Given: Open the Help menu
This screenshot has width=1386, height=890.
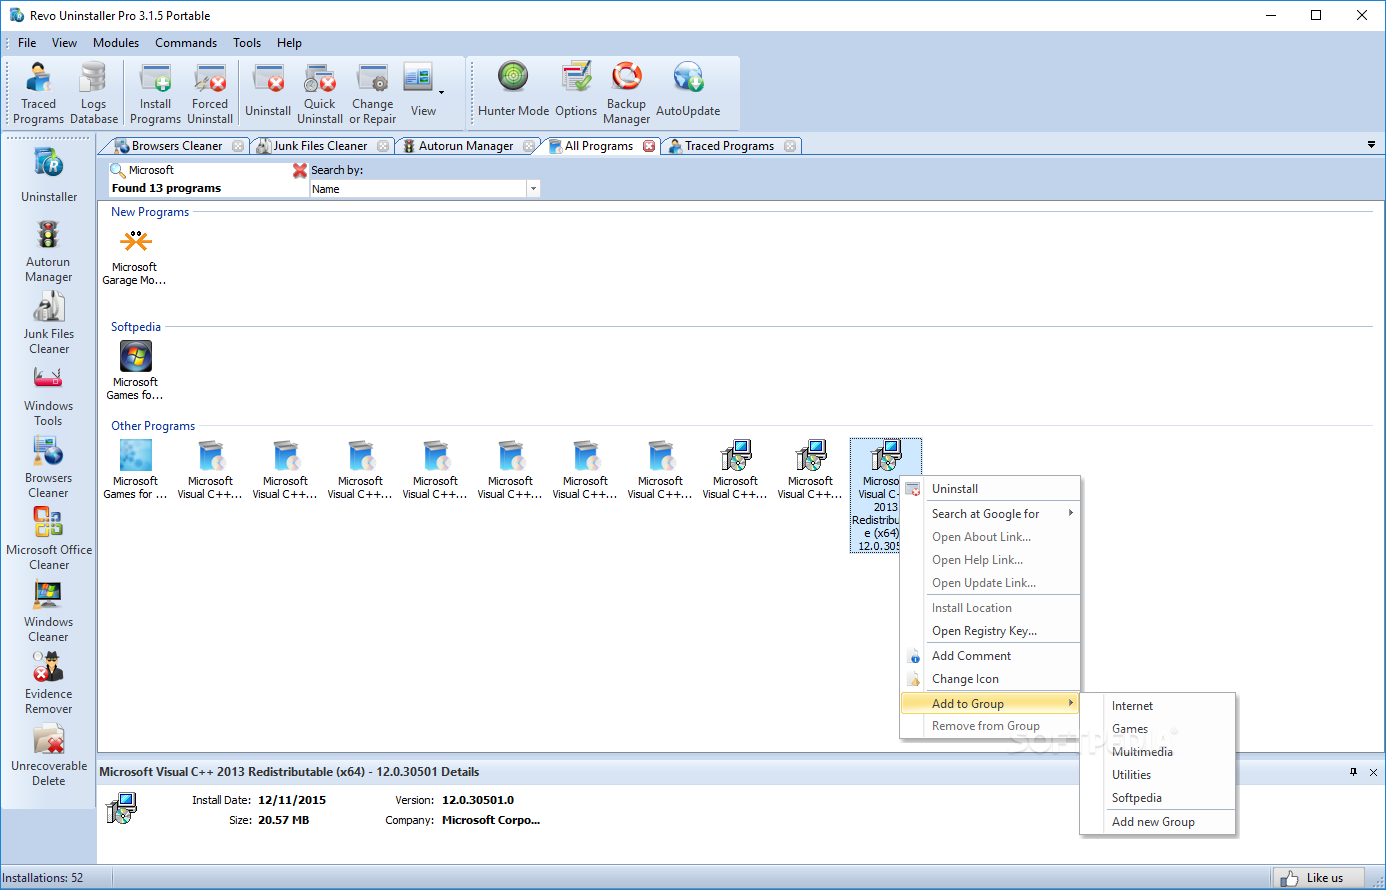Looking at the screenshot, I should click(x=289, y=43).
